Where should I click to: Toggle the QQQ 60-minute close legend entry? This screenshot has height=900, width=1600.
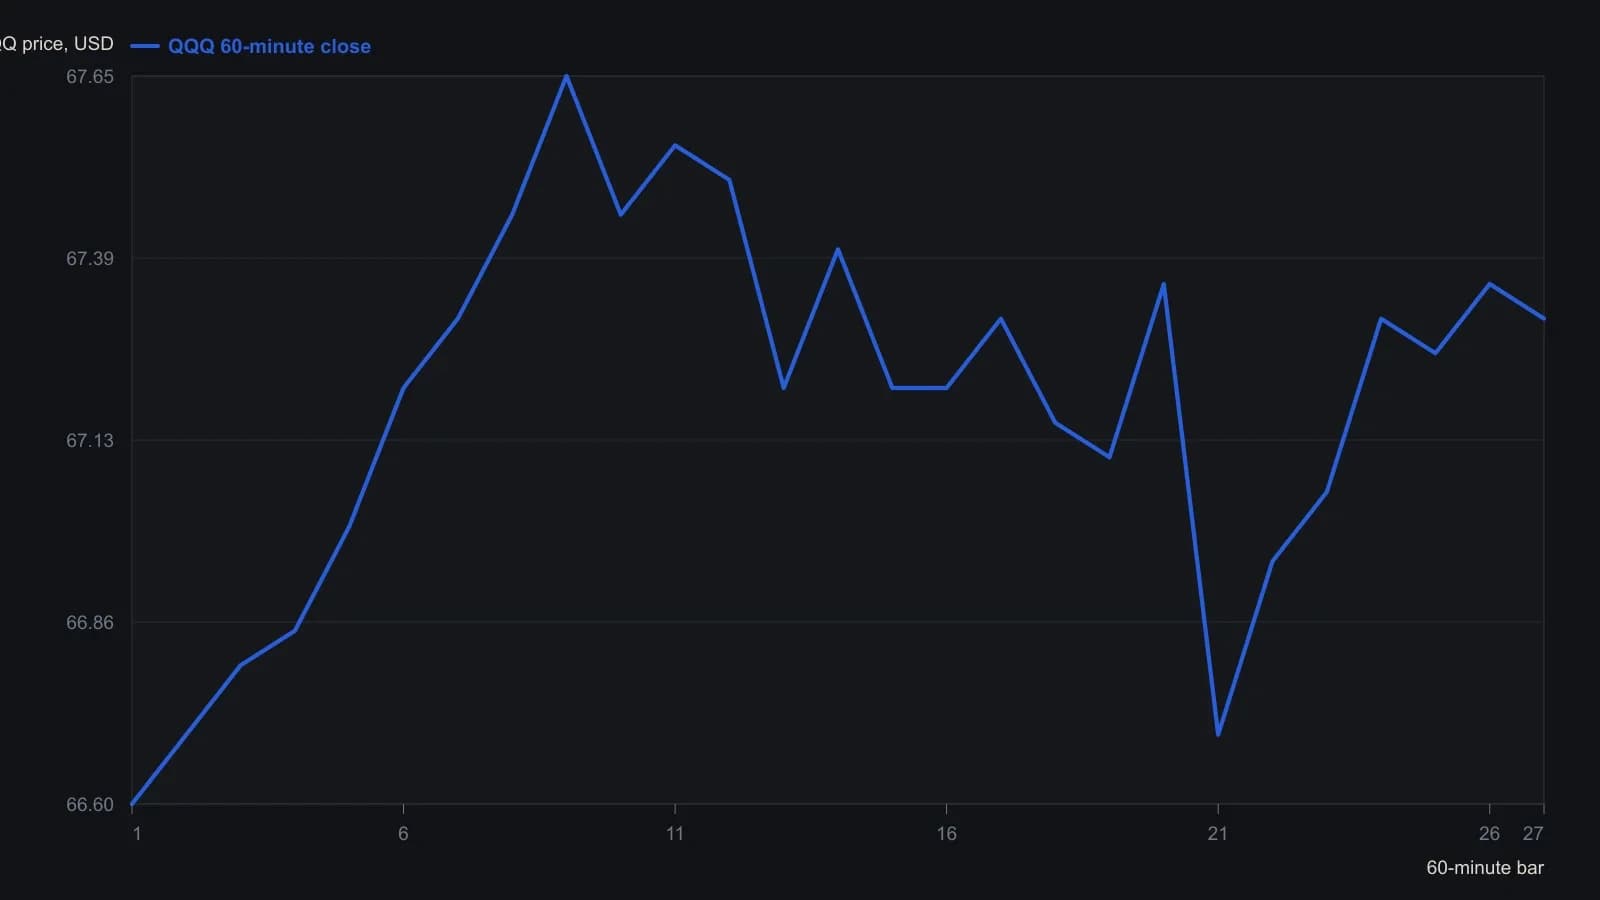[251, 46]
